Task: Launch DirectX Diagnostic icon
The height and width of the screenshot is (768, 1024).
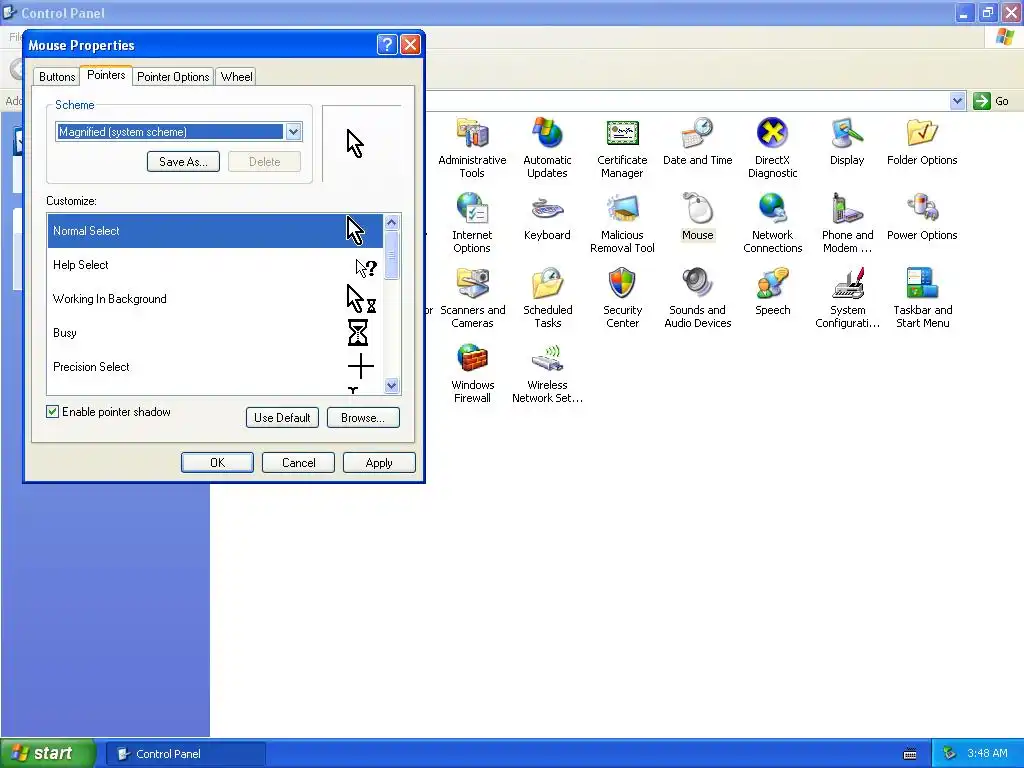Action: click(773, 148)
